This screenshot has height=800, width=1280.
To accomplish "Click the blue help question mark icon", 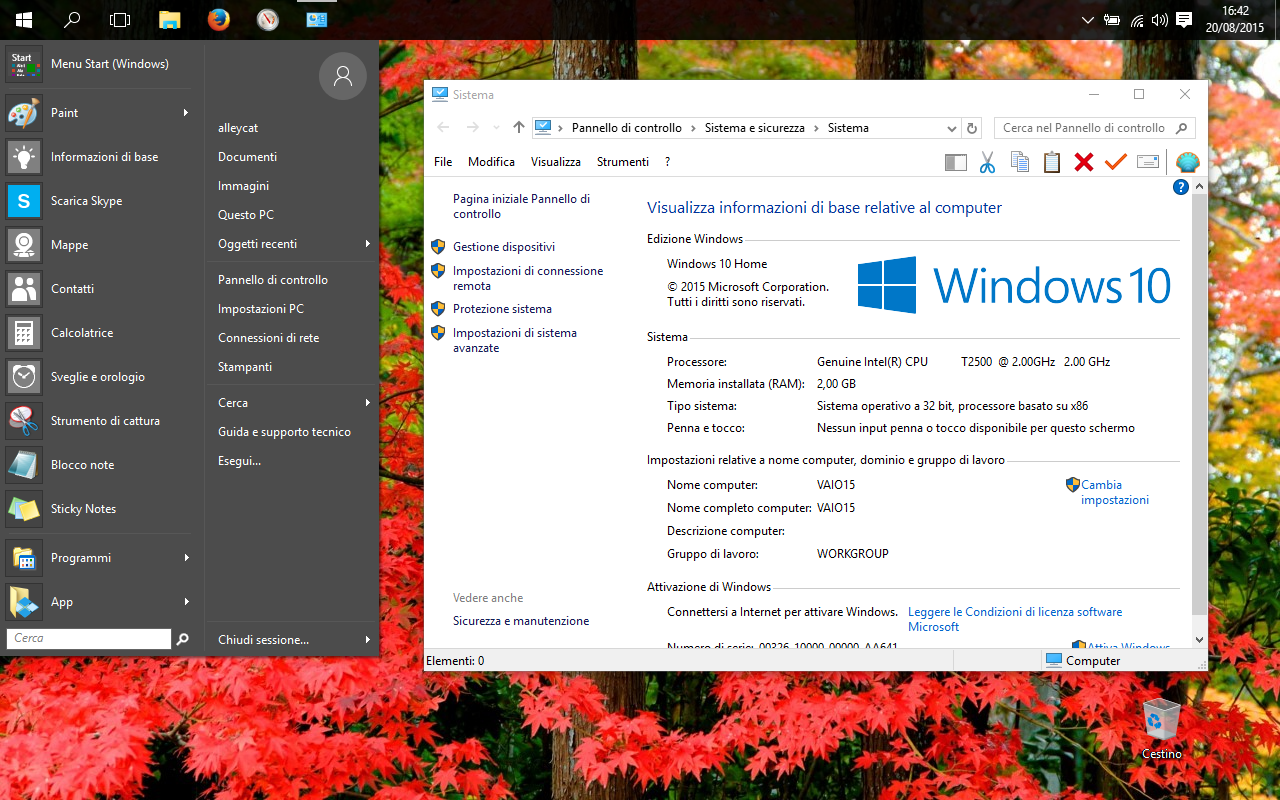I will (x=1181, y=187).
